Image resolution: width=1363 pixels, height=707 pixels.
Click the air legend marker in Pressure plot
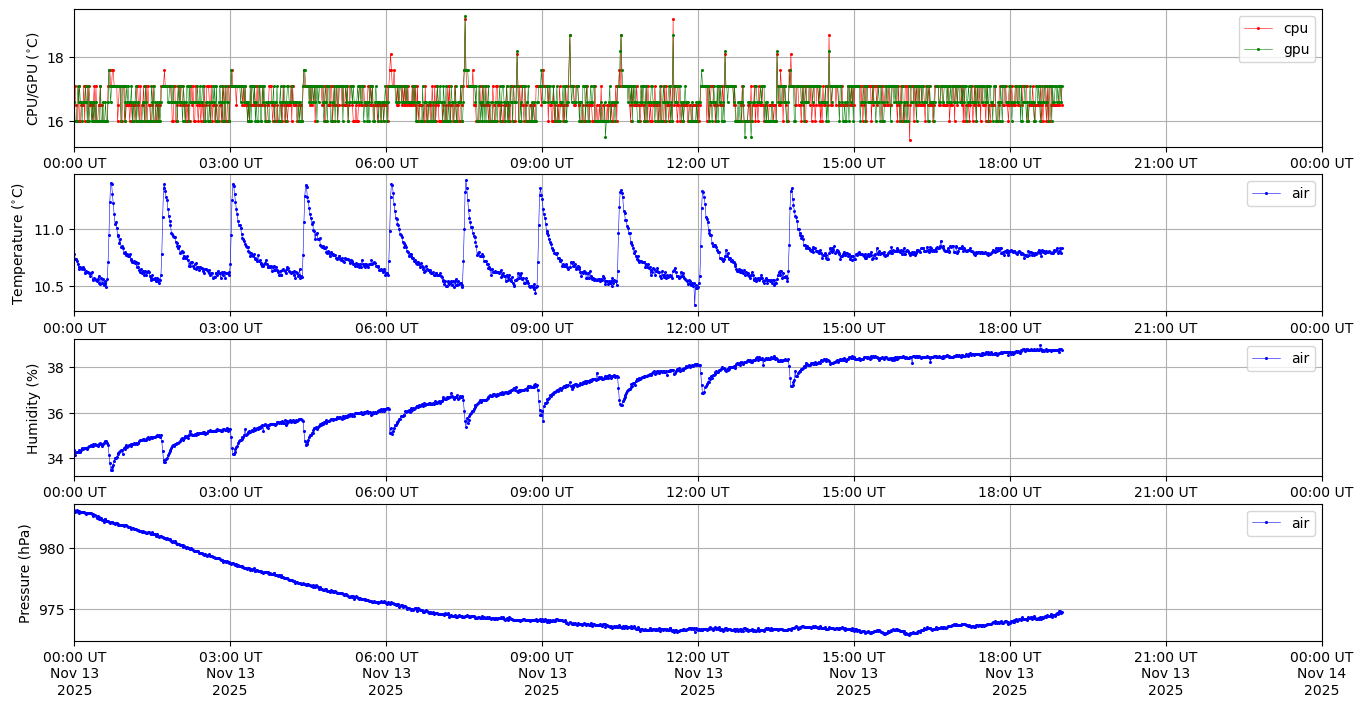(1266, 523)
